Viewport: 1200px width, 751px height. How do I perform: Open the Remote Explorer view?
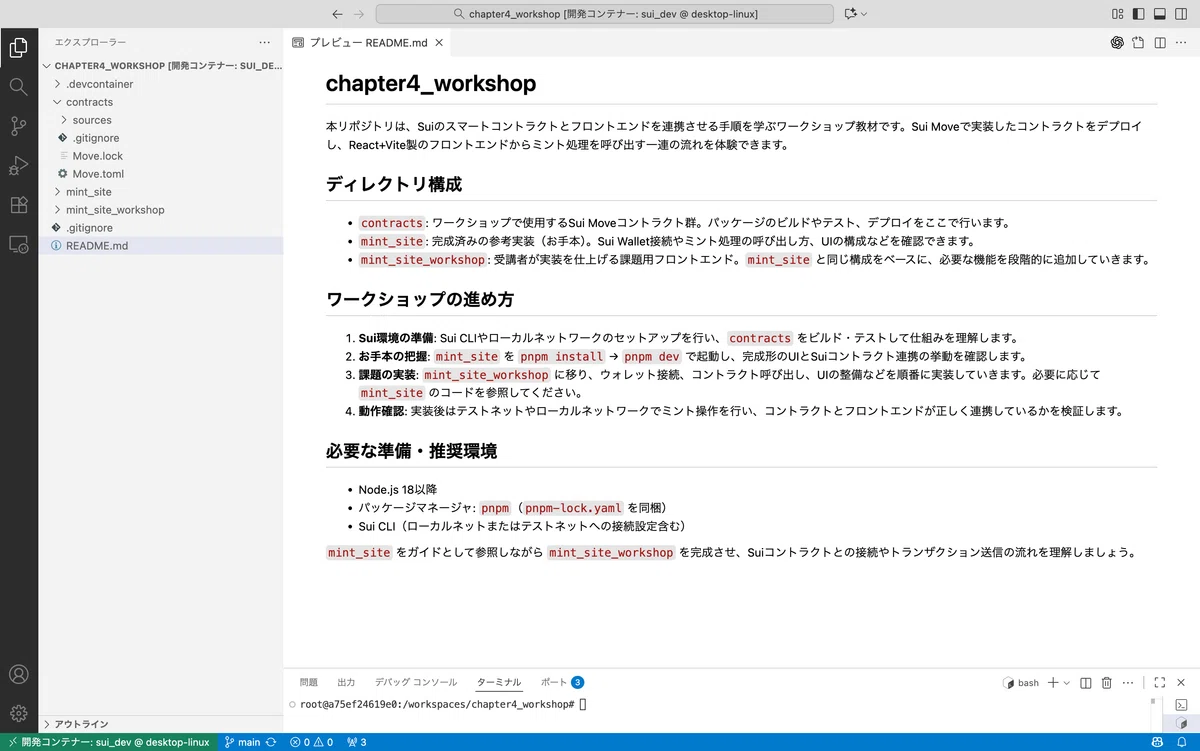coord(18,243)
